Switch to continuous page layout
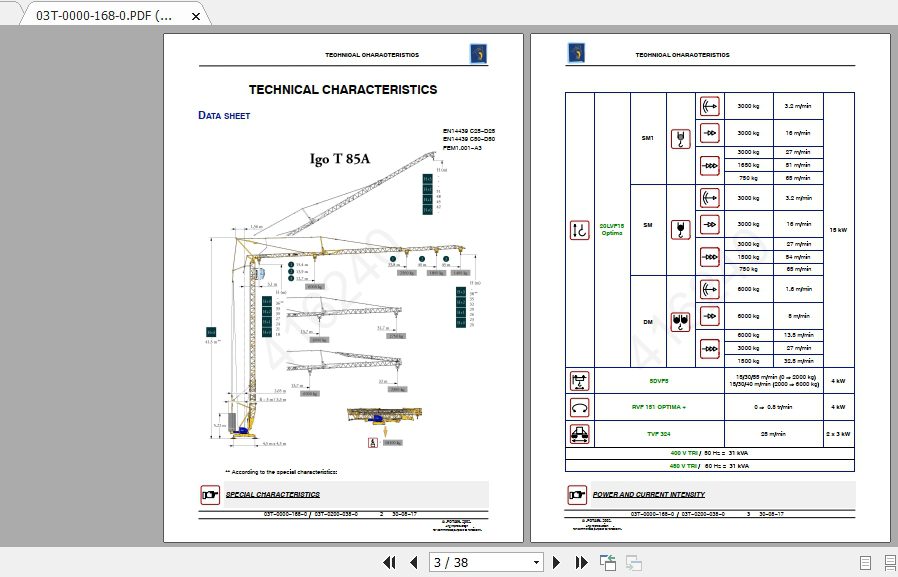The image size is (898, 577). 891,563
